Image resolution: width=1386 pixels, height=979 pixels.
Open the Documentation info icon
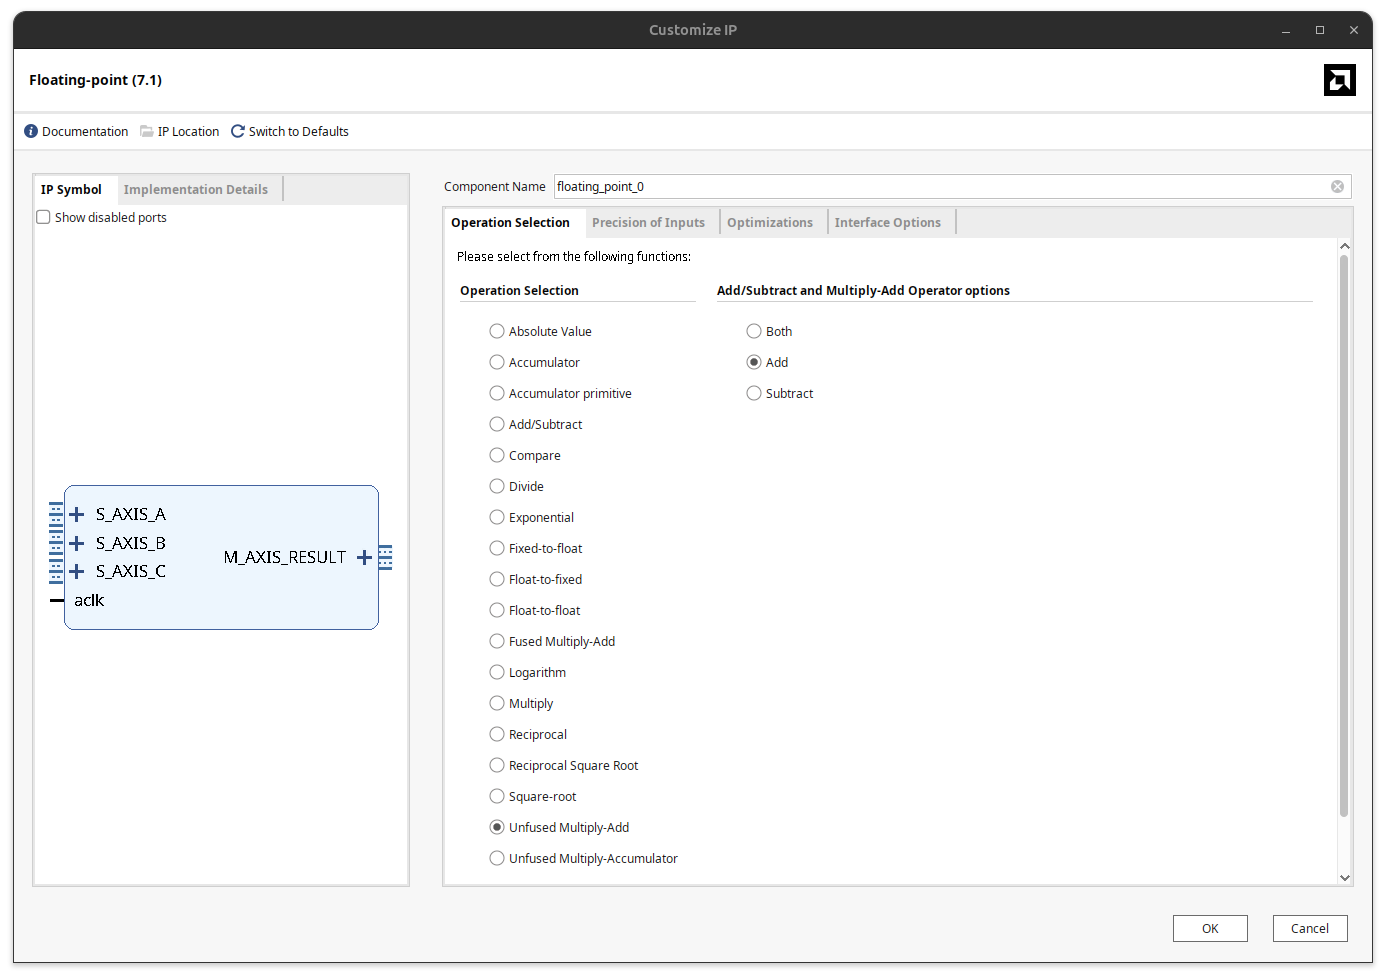(x=31, y=131)
